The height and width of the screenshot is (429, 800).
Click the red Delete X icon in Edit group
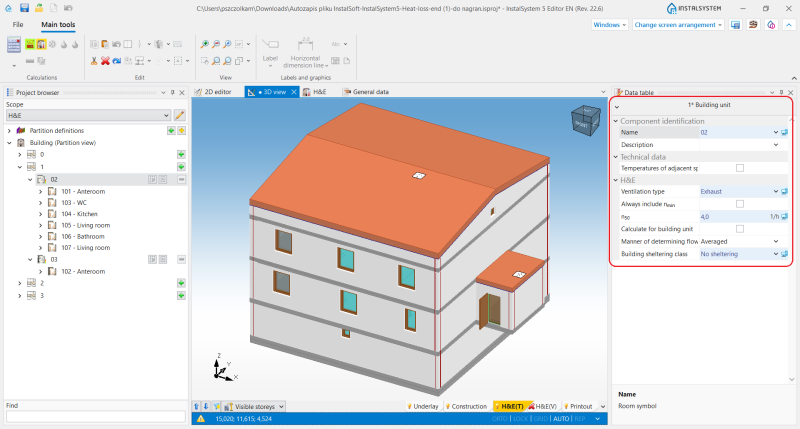pos(105,61)
